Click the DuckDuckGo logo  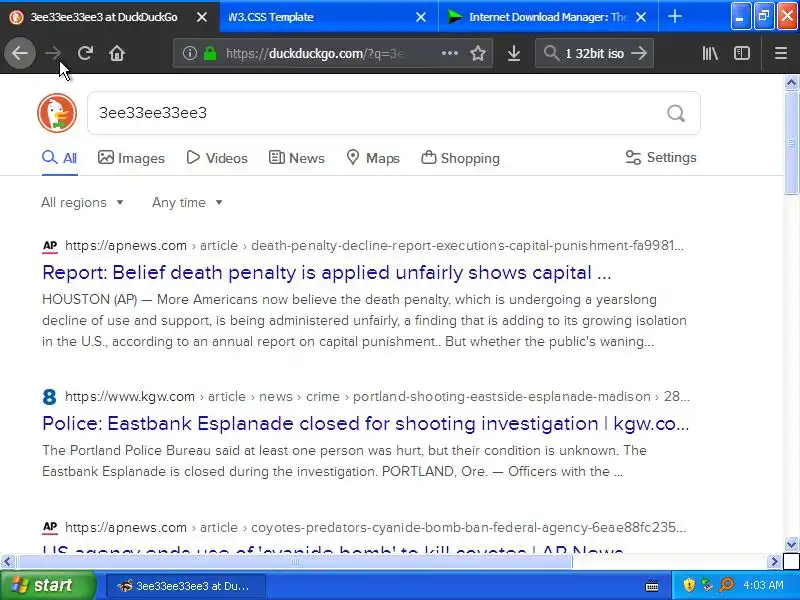(x=57, y=113)
